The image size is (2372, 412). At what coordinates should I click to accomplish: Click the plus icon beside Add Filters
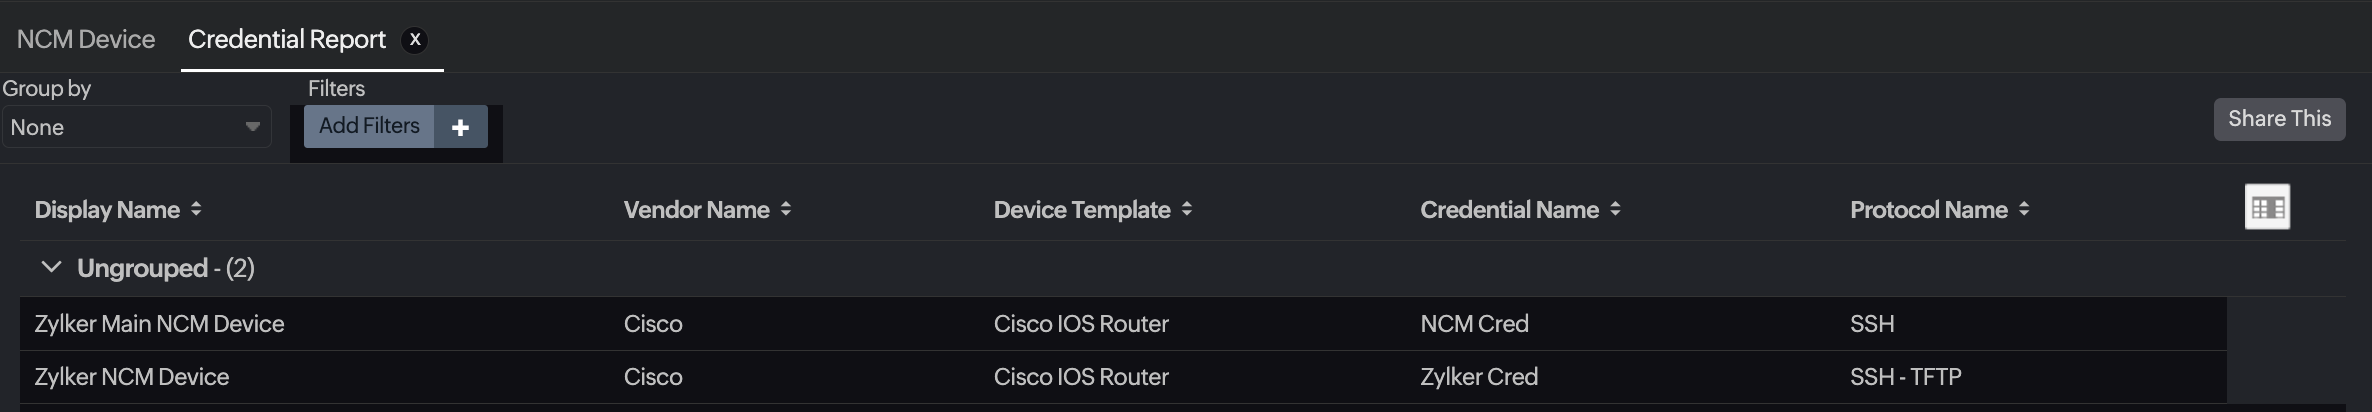(461, 127)
